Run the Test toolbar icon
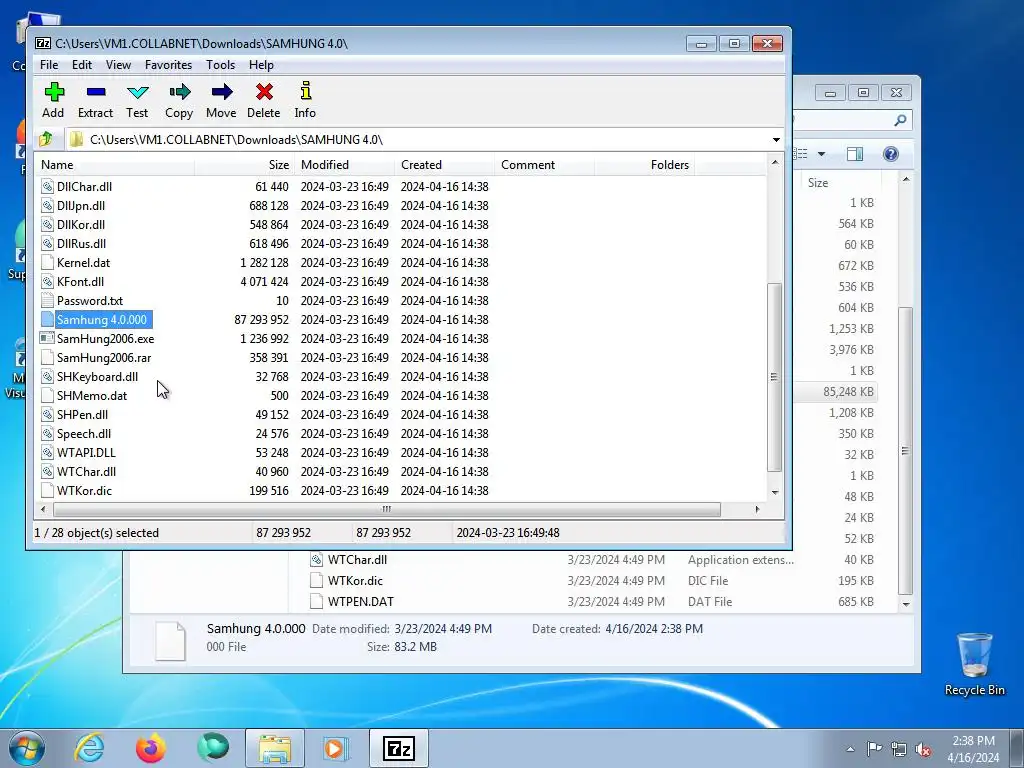The width and height of the screenshot is (1024, 768). [x=138, y=92]
